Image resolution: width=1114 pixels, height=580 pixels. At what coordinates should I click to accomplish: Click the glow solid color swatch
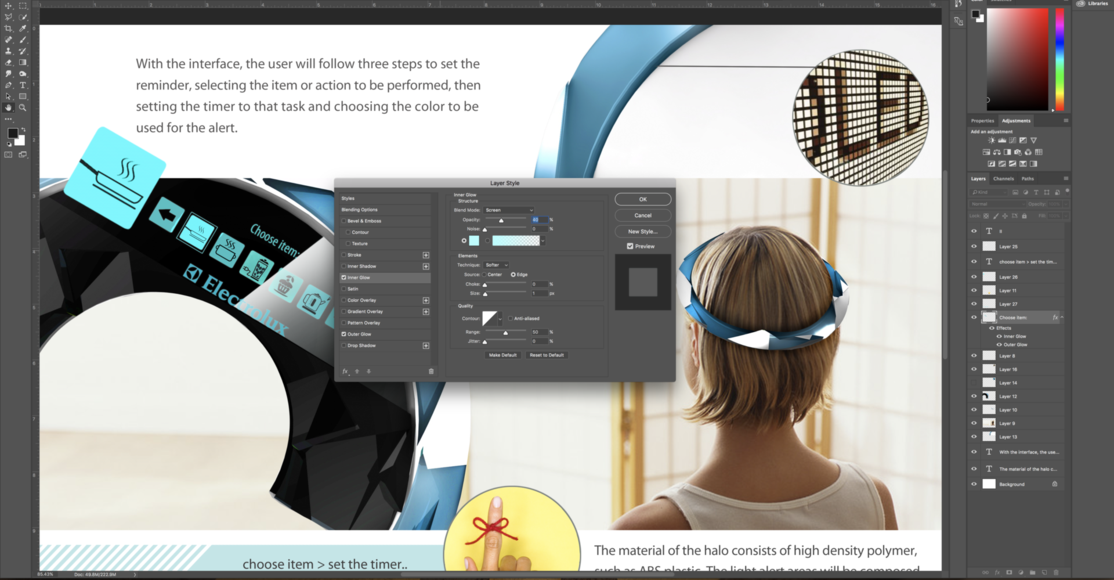click(474, 241)
